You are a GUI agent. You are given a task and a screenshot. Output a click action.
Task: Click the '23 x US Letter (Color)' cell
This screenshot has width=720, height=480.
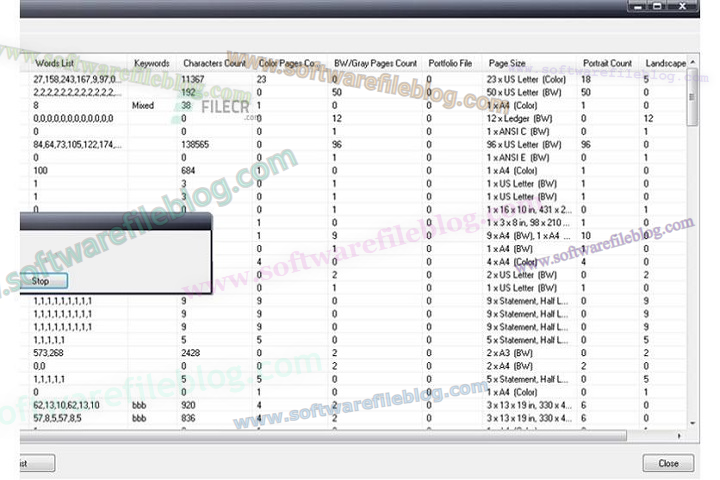tap(526, 79)
